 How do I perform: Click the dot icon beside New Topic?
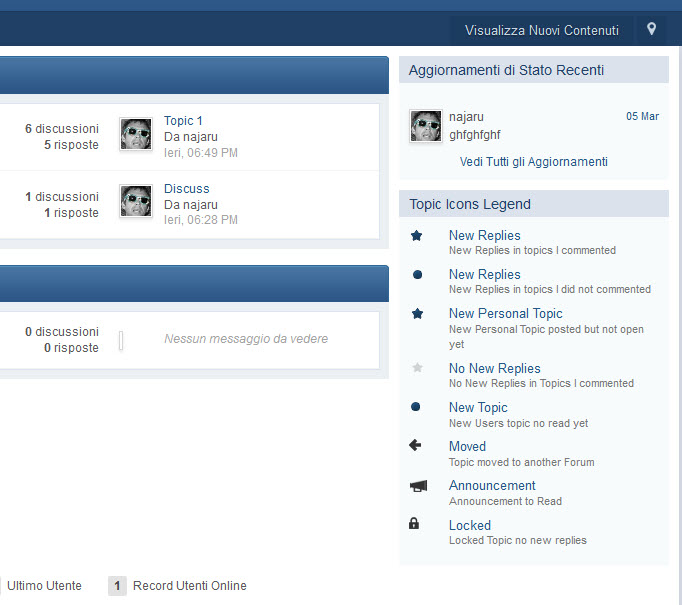417,408
